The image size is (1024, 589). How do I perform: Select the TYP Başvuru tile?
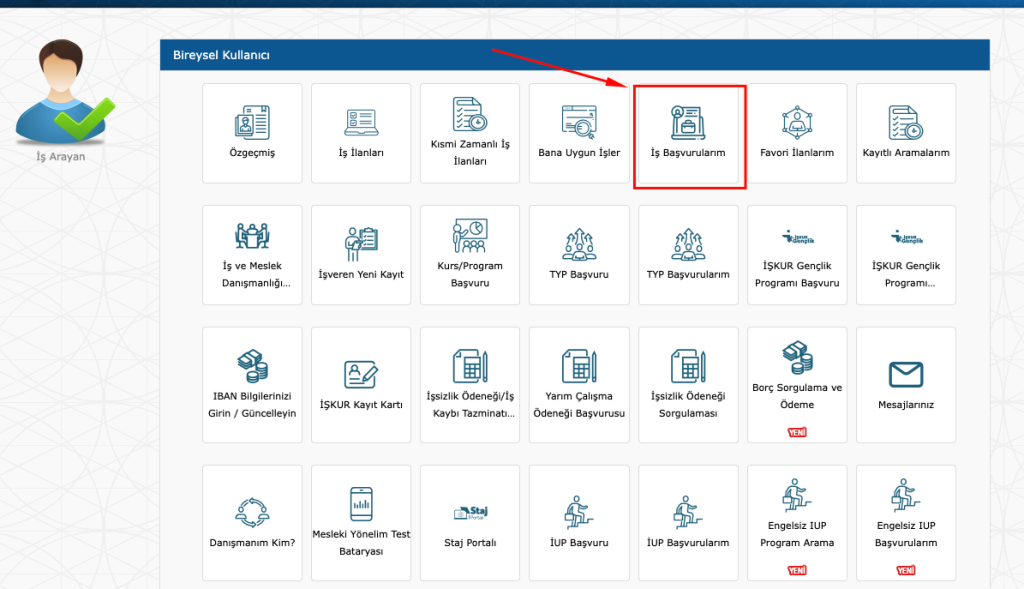[x=579, y=255]
